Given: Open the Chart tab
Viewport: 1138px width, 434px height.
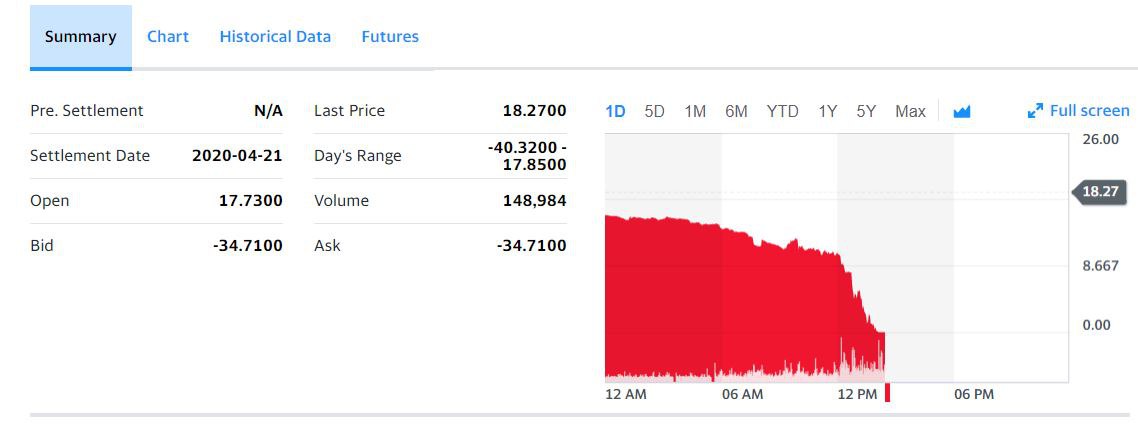Looking at the screenshot, I should pyautogui.click(x=168, y=37).
